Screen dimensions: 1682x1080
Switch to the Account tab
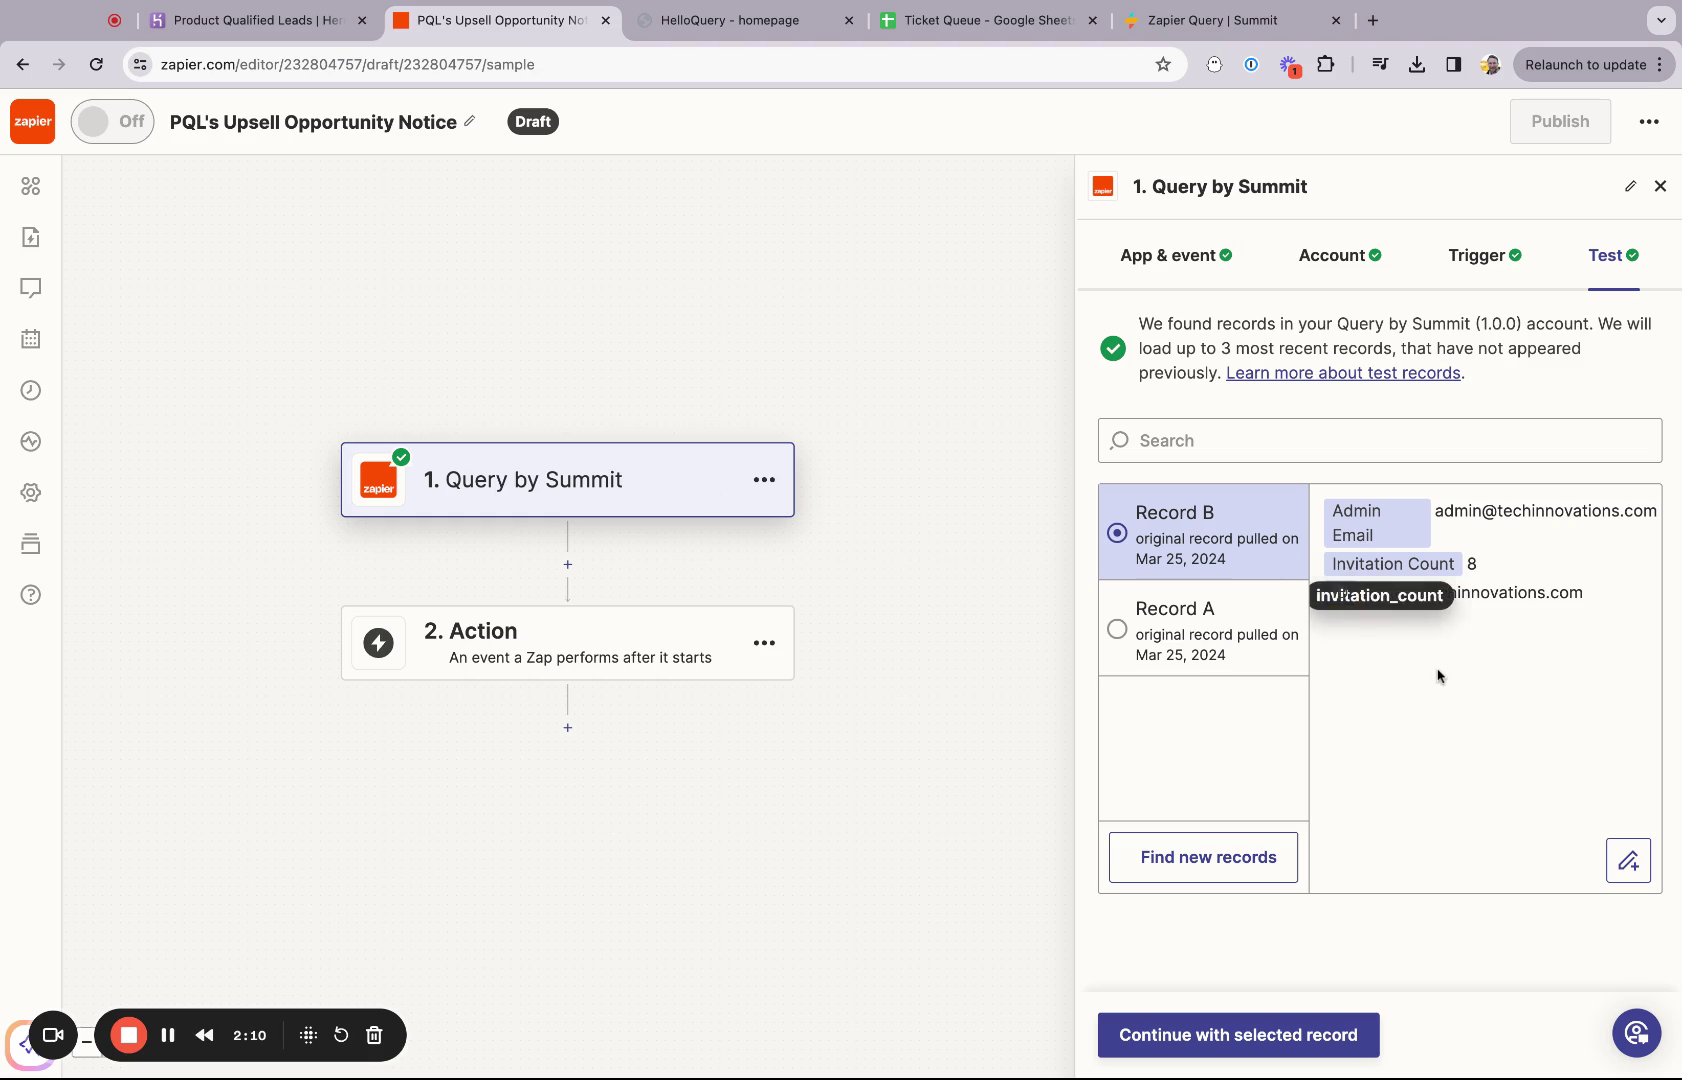point(1340,255)
